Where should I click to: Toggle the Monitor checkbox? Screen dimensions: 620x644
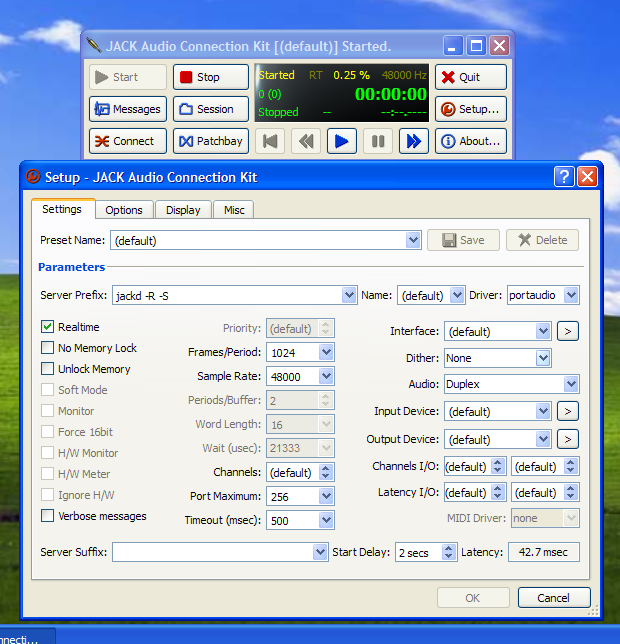coord(48,411)
